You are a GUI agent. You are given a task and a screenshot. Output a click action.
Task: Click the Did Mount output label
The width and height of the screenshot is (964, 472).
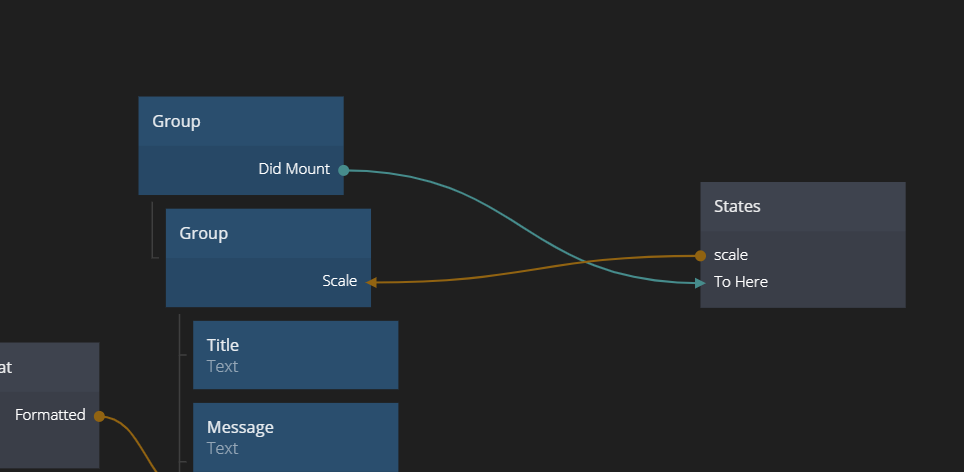293,169
